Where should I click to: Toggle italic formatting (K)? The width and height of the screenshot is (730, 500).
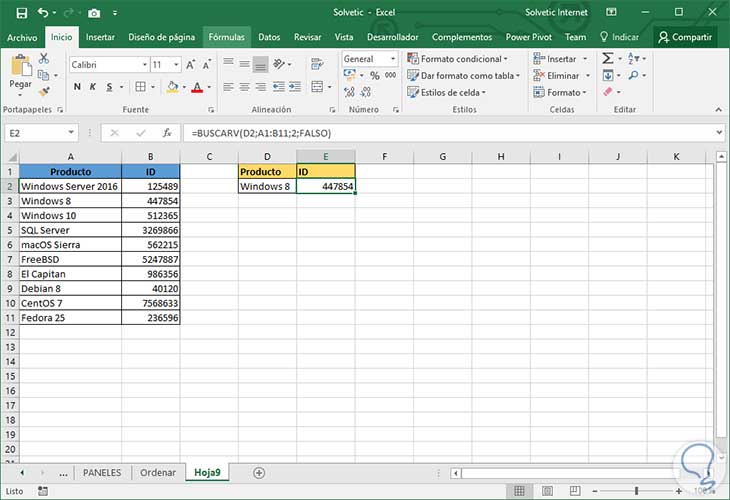(x=93, y=87)
